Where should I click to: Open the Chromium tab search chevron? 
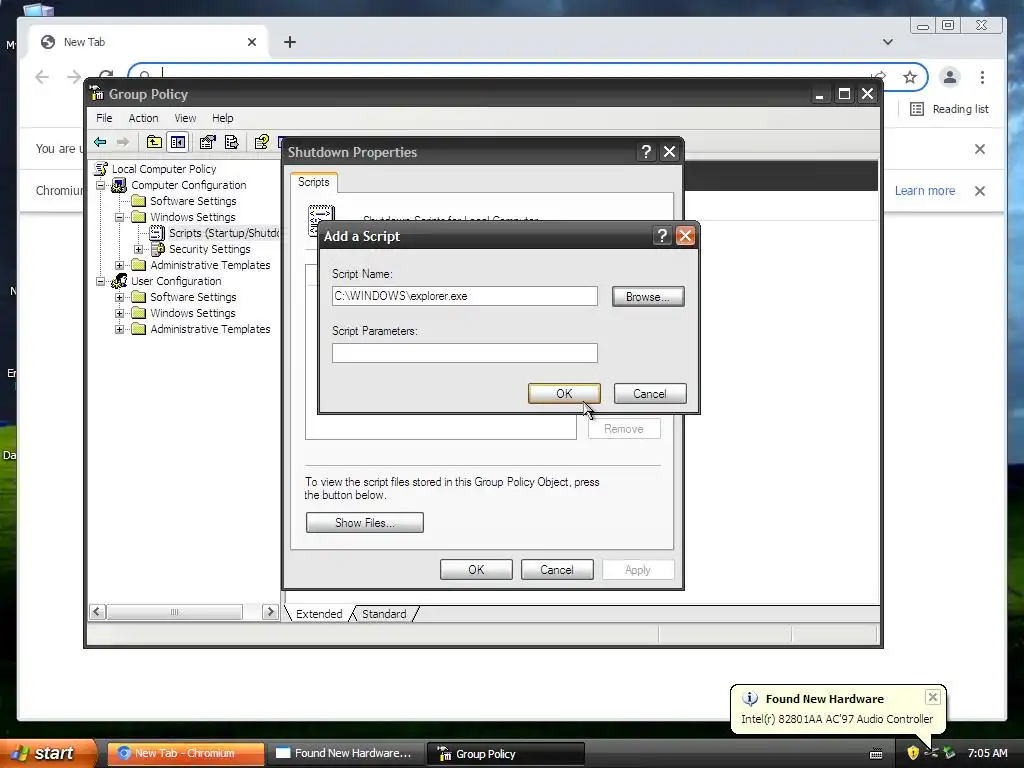tap(888, 42)
